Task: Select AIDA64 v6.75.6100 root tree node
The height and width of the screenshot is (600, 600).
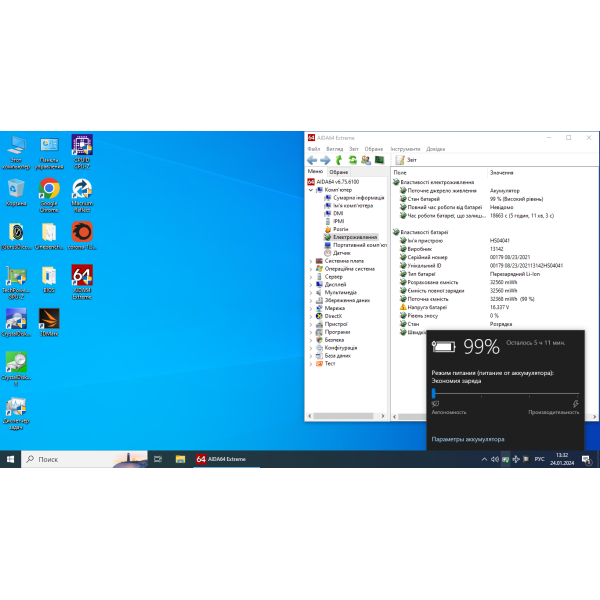Action: coord(333,182)
